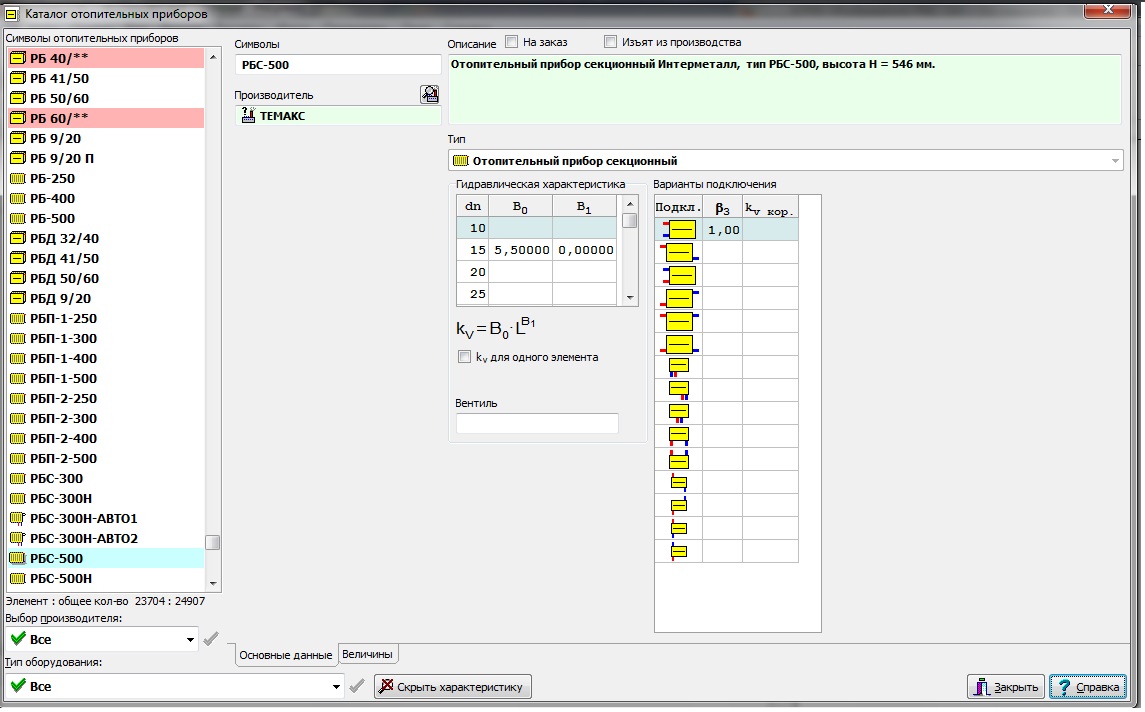This screenshot has width=1145, height=712.
Task: Switch to the 'Основные данные' tab
Action: pyautogui.click(x=285, y=655)
